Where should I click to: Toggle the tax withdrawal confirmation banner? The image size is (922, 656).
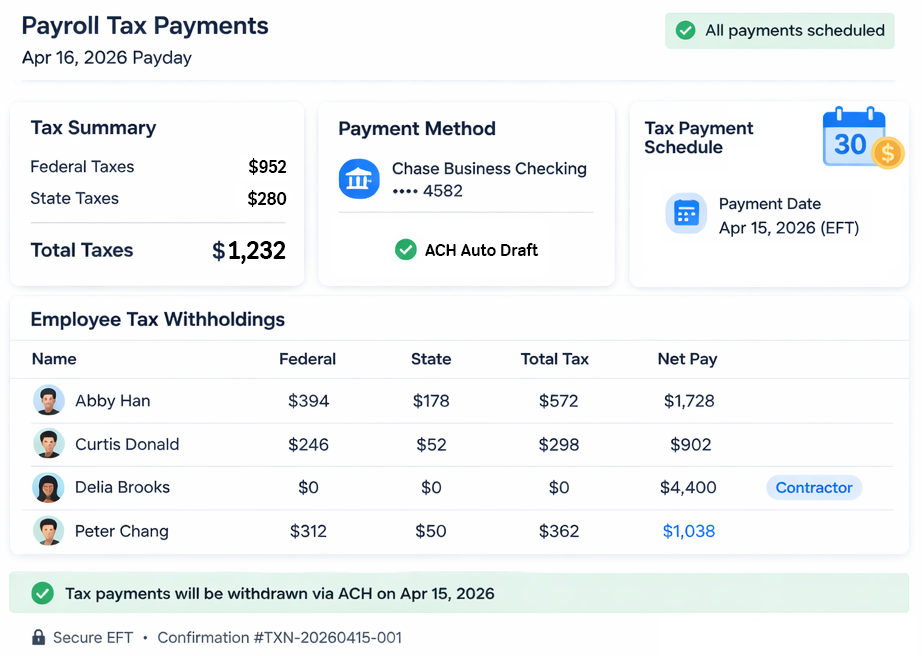coord(460,593)
